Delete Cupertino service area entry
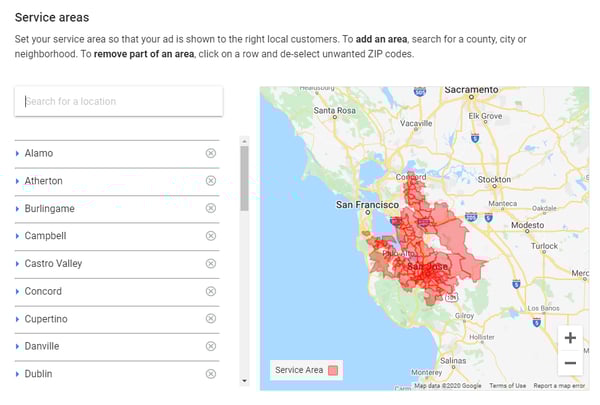The width and height of the screenshot is (600, 405). point(210,318)
